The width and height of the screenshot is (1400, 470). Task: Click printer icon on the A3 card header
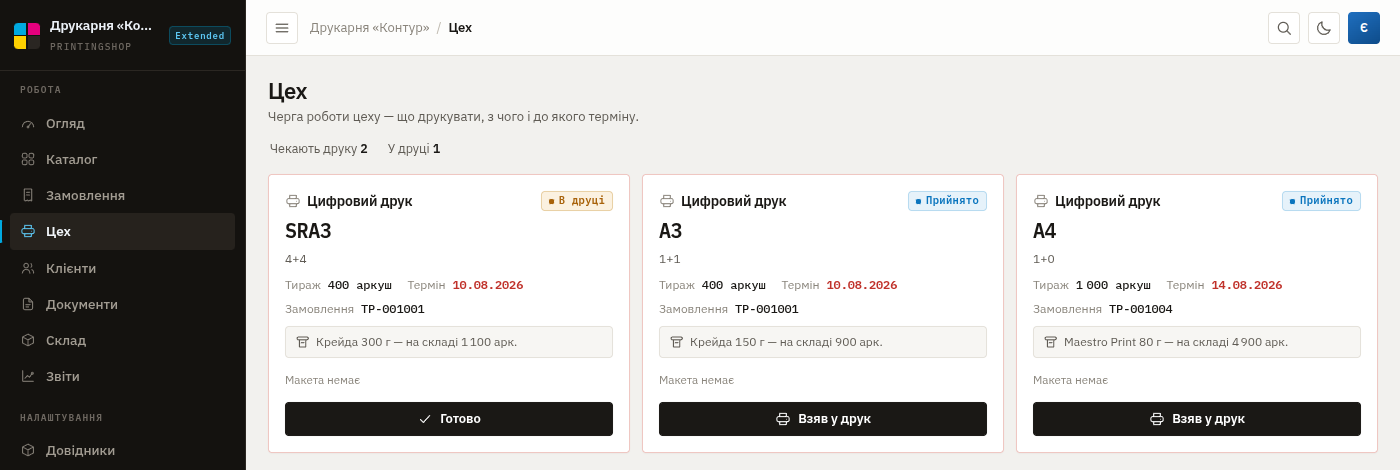667,201
